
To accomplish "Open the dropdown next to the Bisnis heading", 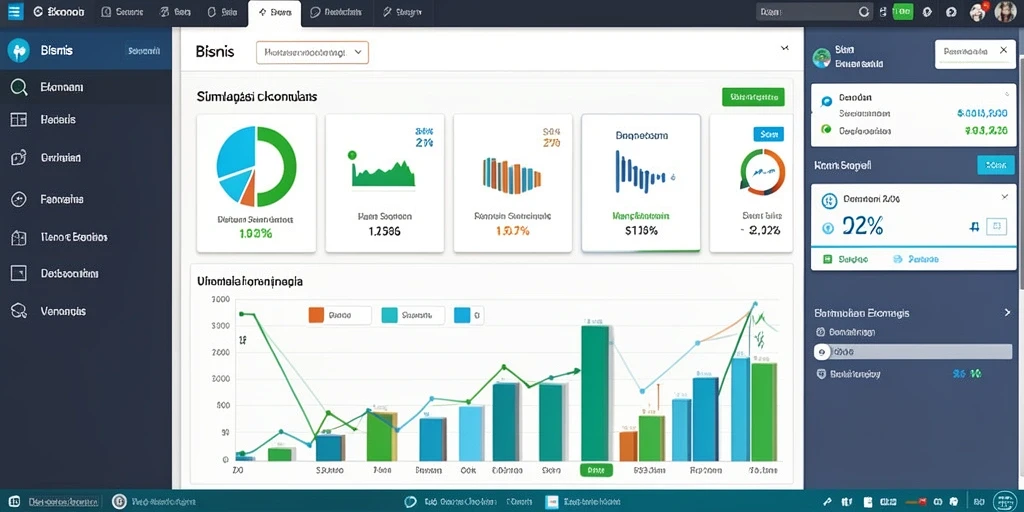I will tap(312, 52).
